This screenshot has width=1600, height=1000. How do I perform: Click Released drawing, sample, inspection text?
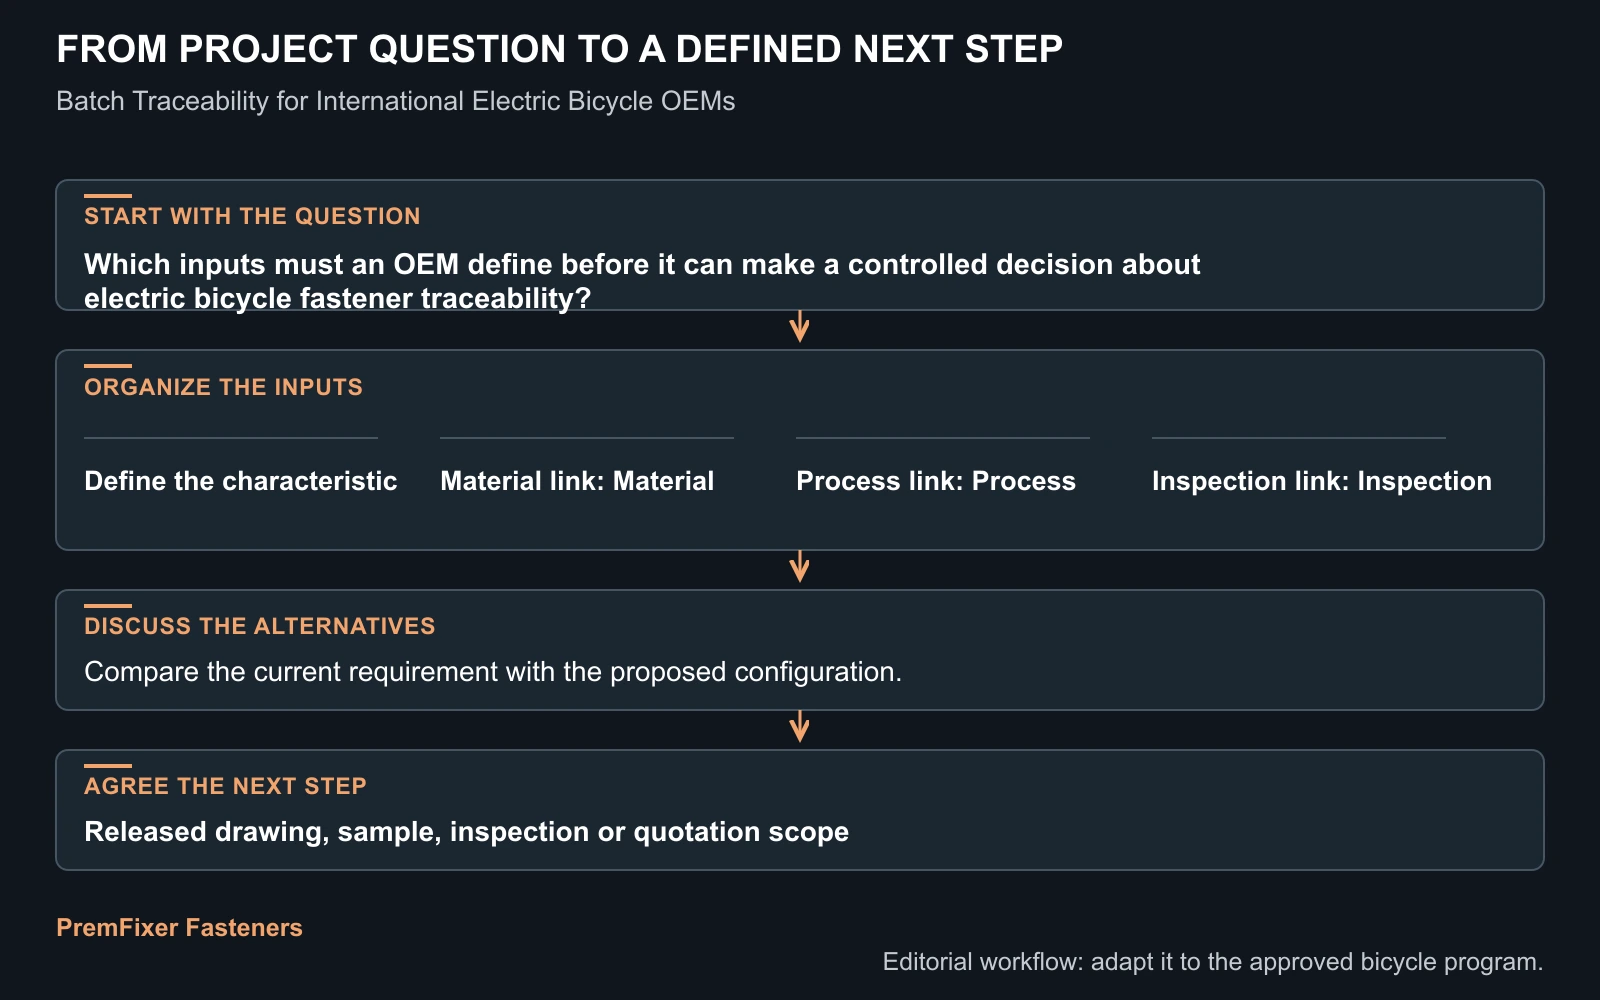467,832
